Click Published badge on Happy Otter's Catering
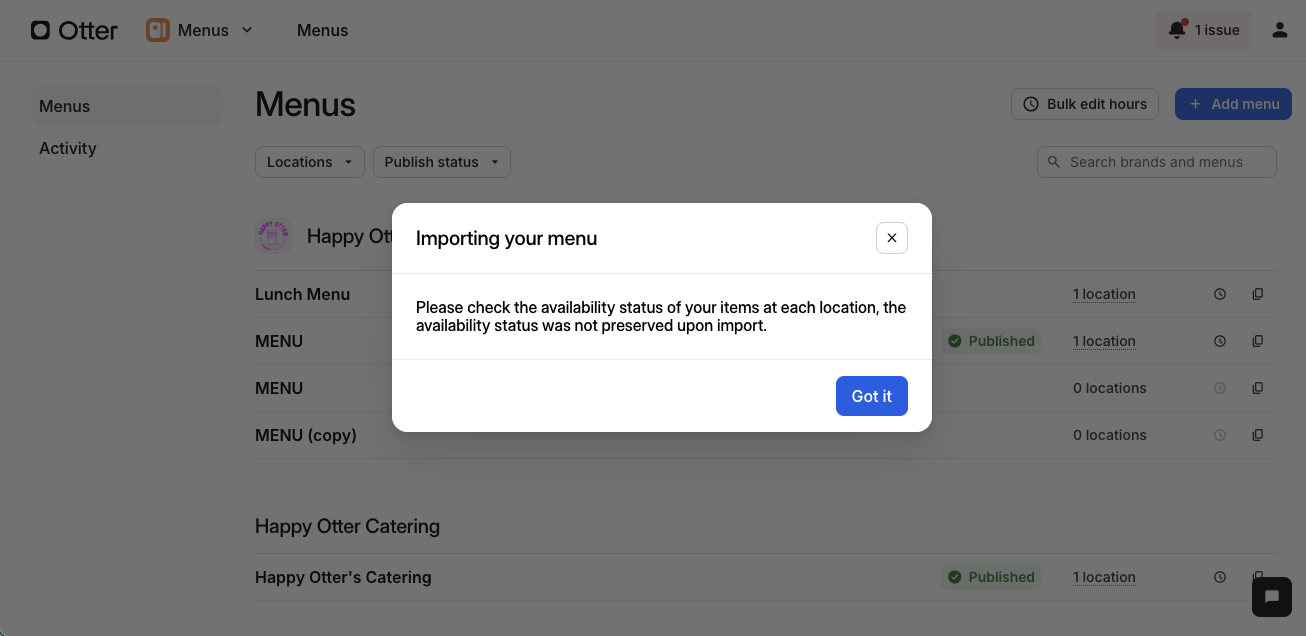 click(991, 577)
